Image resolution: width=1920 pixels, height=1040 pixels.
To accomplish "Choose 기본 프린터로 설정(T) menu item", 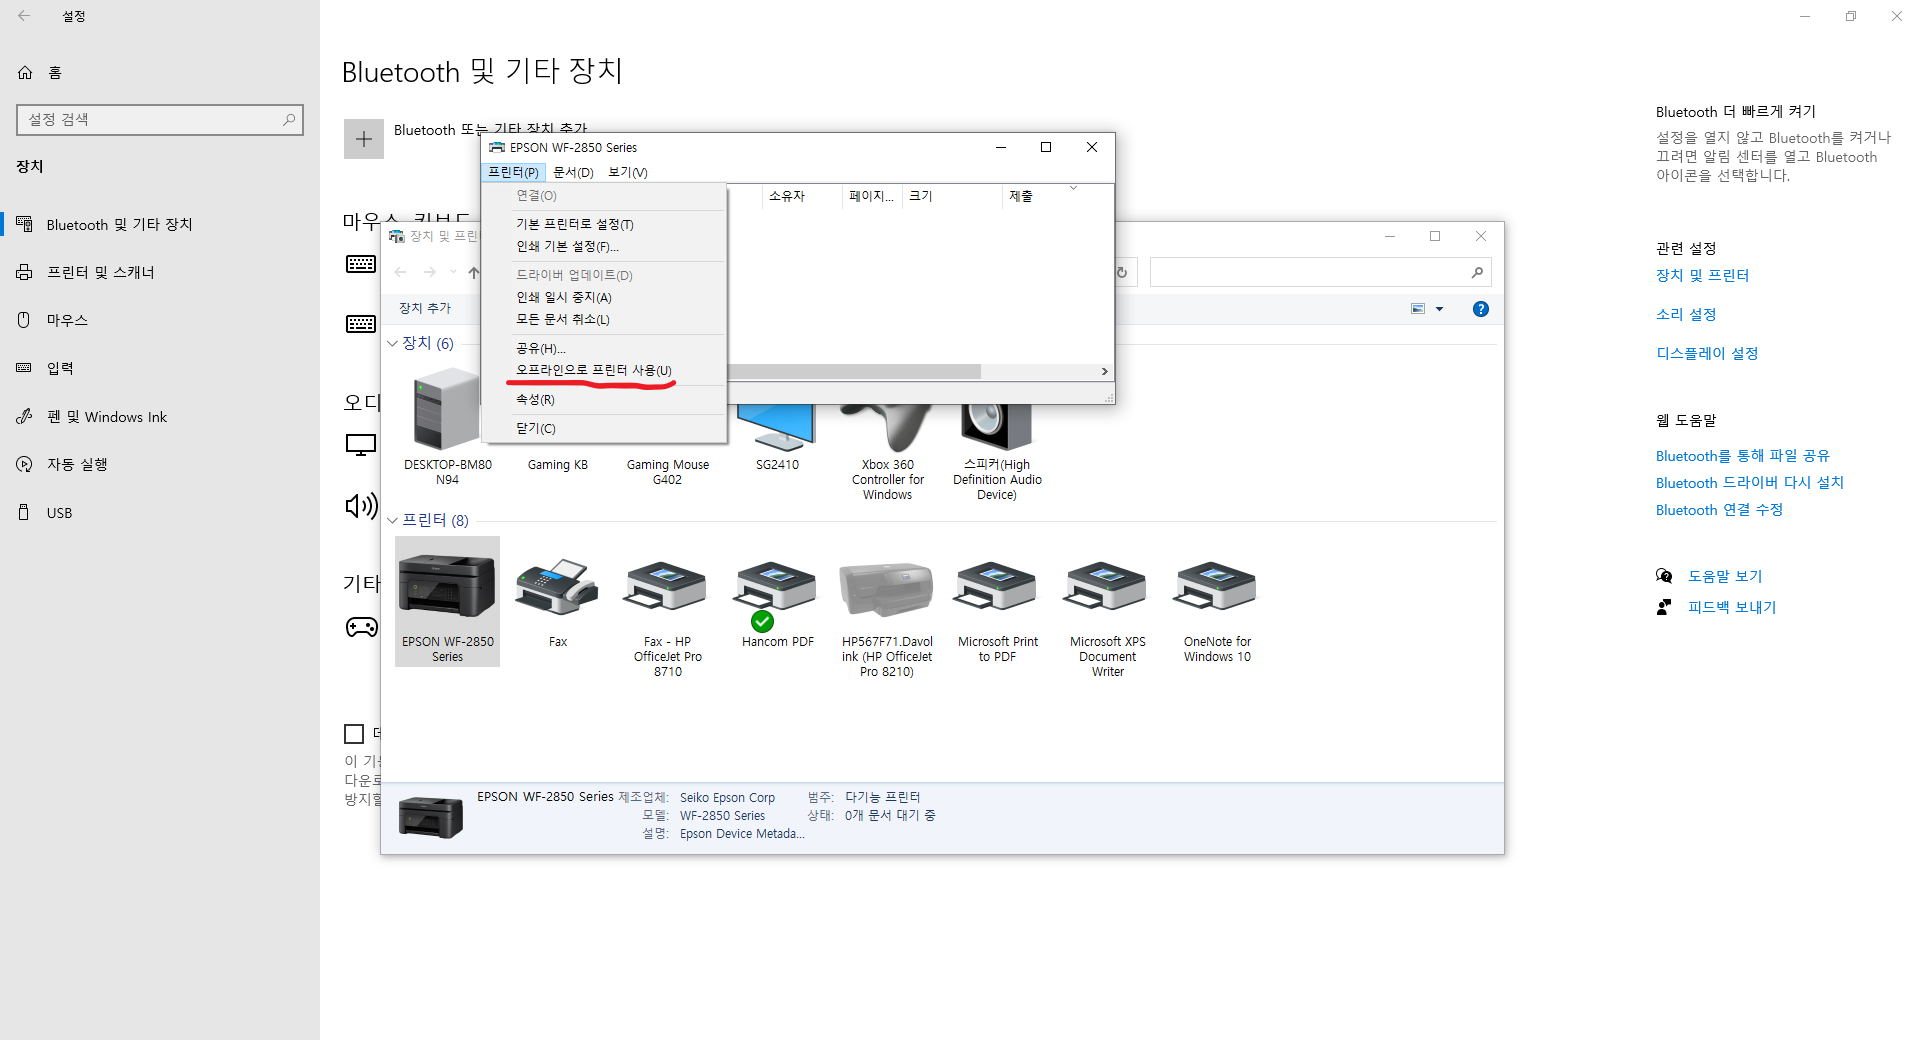I will [604, 224].
